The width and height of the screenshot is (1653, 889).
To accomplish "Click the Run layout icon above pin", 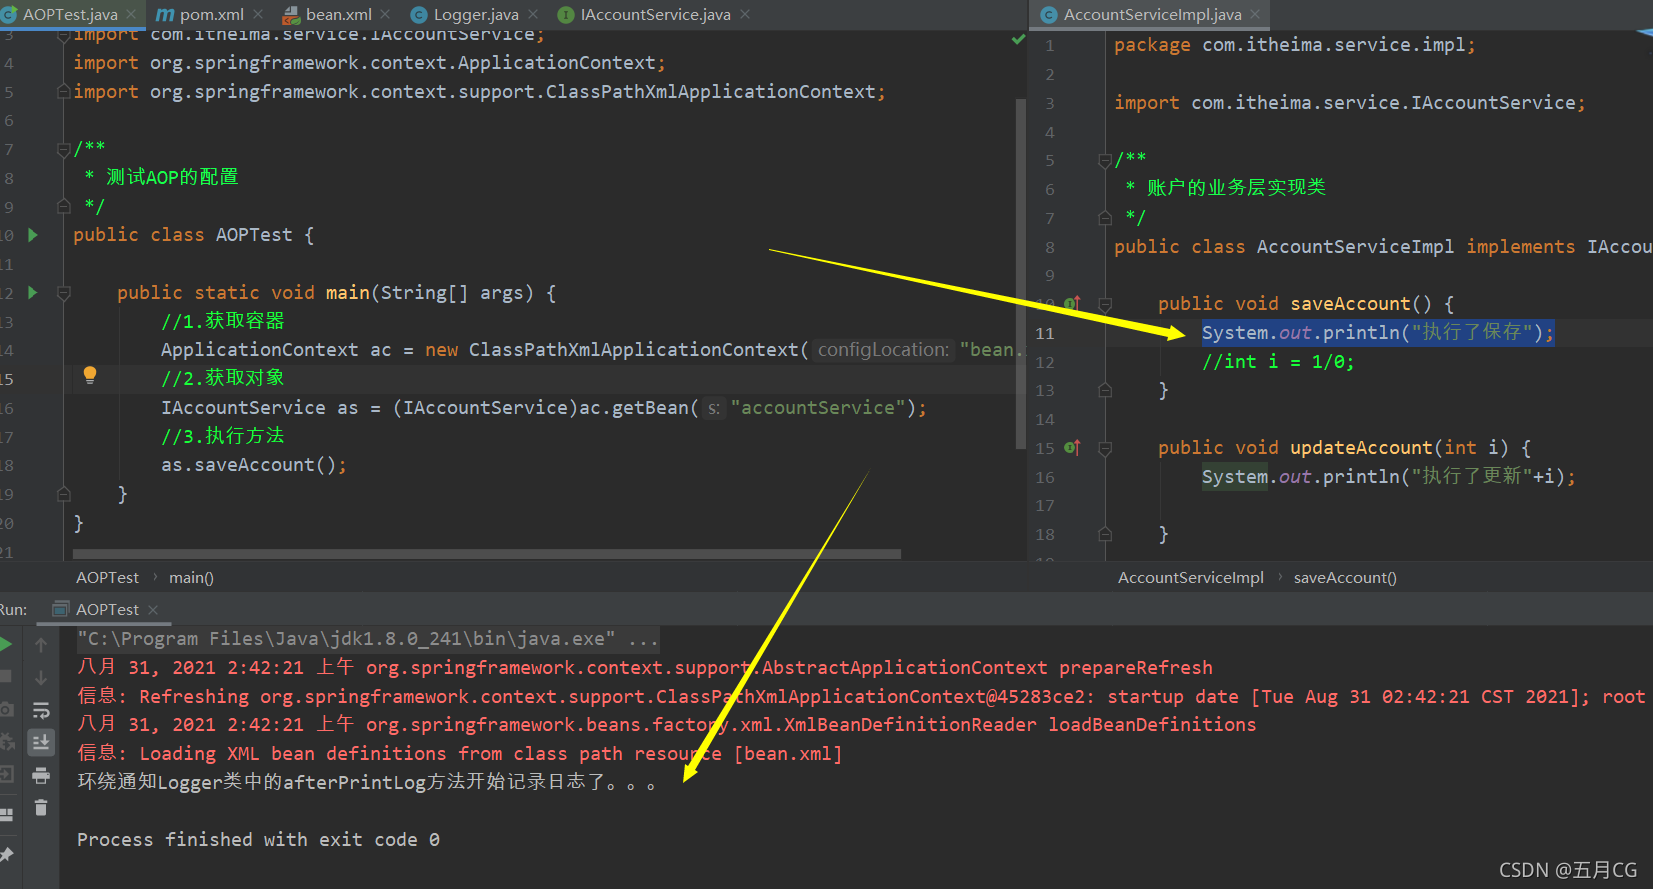I will (6, 815).
